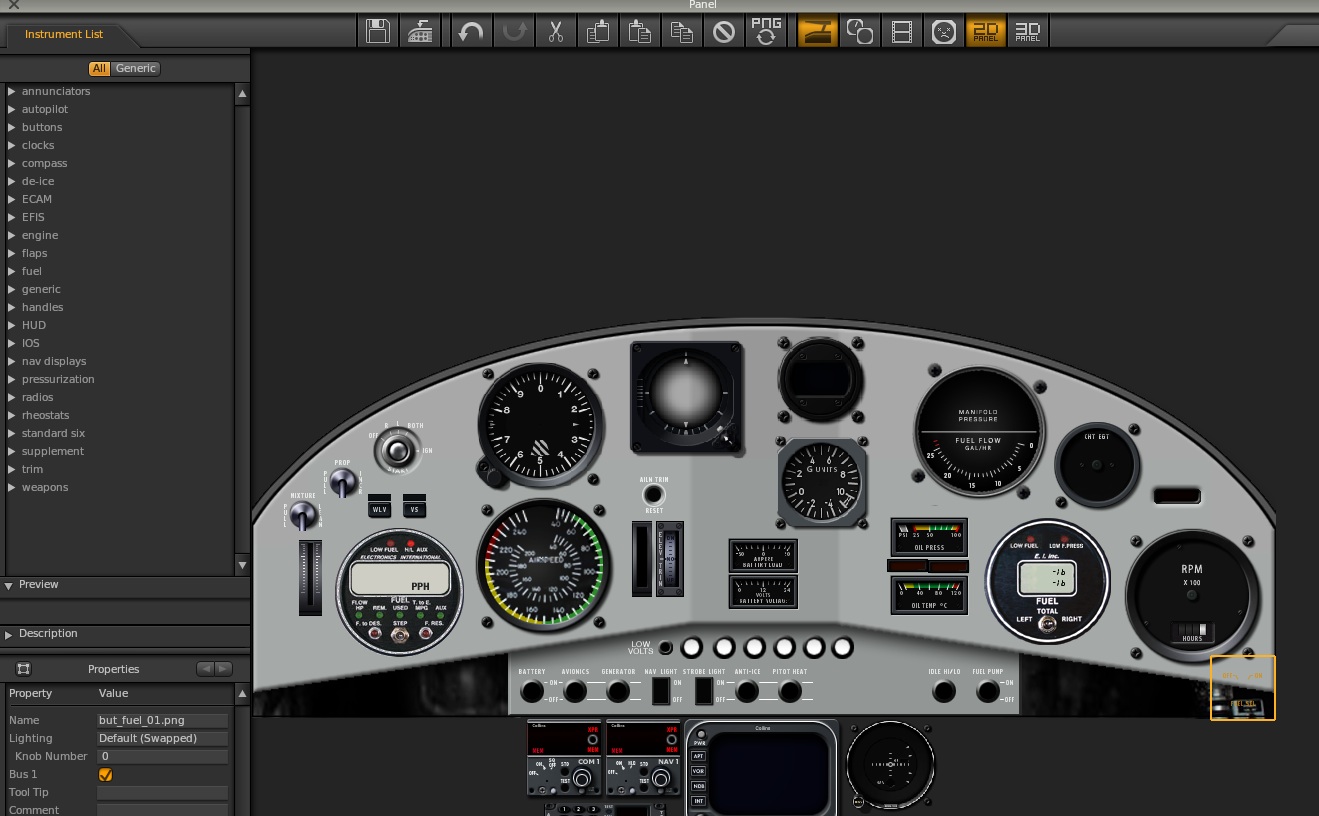Screen dimensions: 1319x816
Task: Expand the ECAM category
Action: pos(12,199)
